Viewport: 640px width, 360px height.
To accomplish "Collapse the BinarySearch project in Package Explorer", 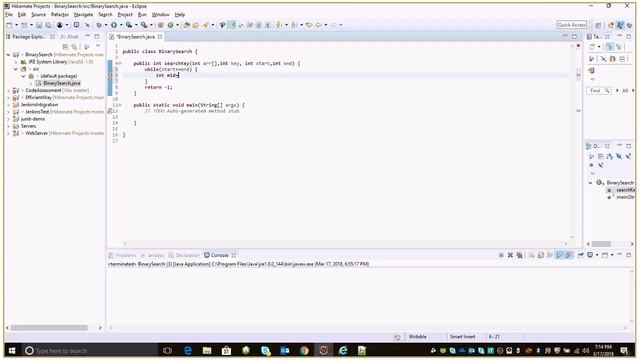I will (9, 55).
